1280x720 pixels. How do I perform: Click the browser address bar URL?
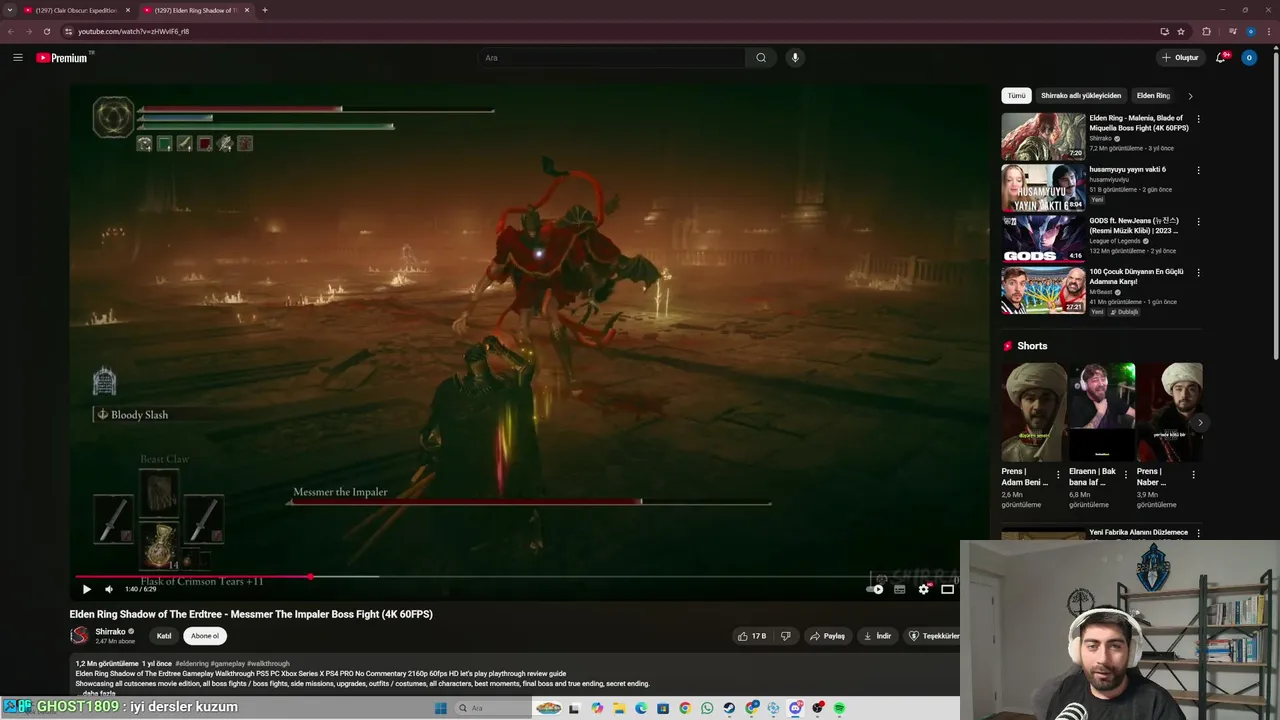pos(133,31)
